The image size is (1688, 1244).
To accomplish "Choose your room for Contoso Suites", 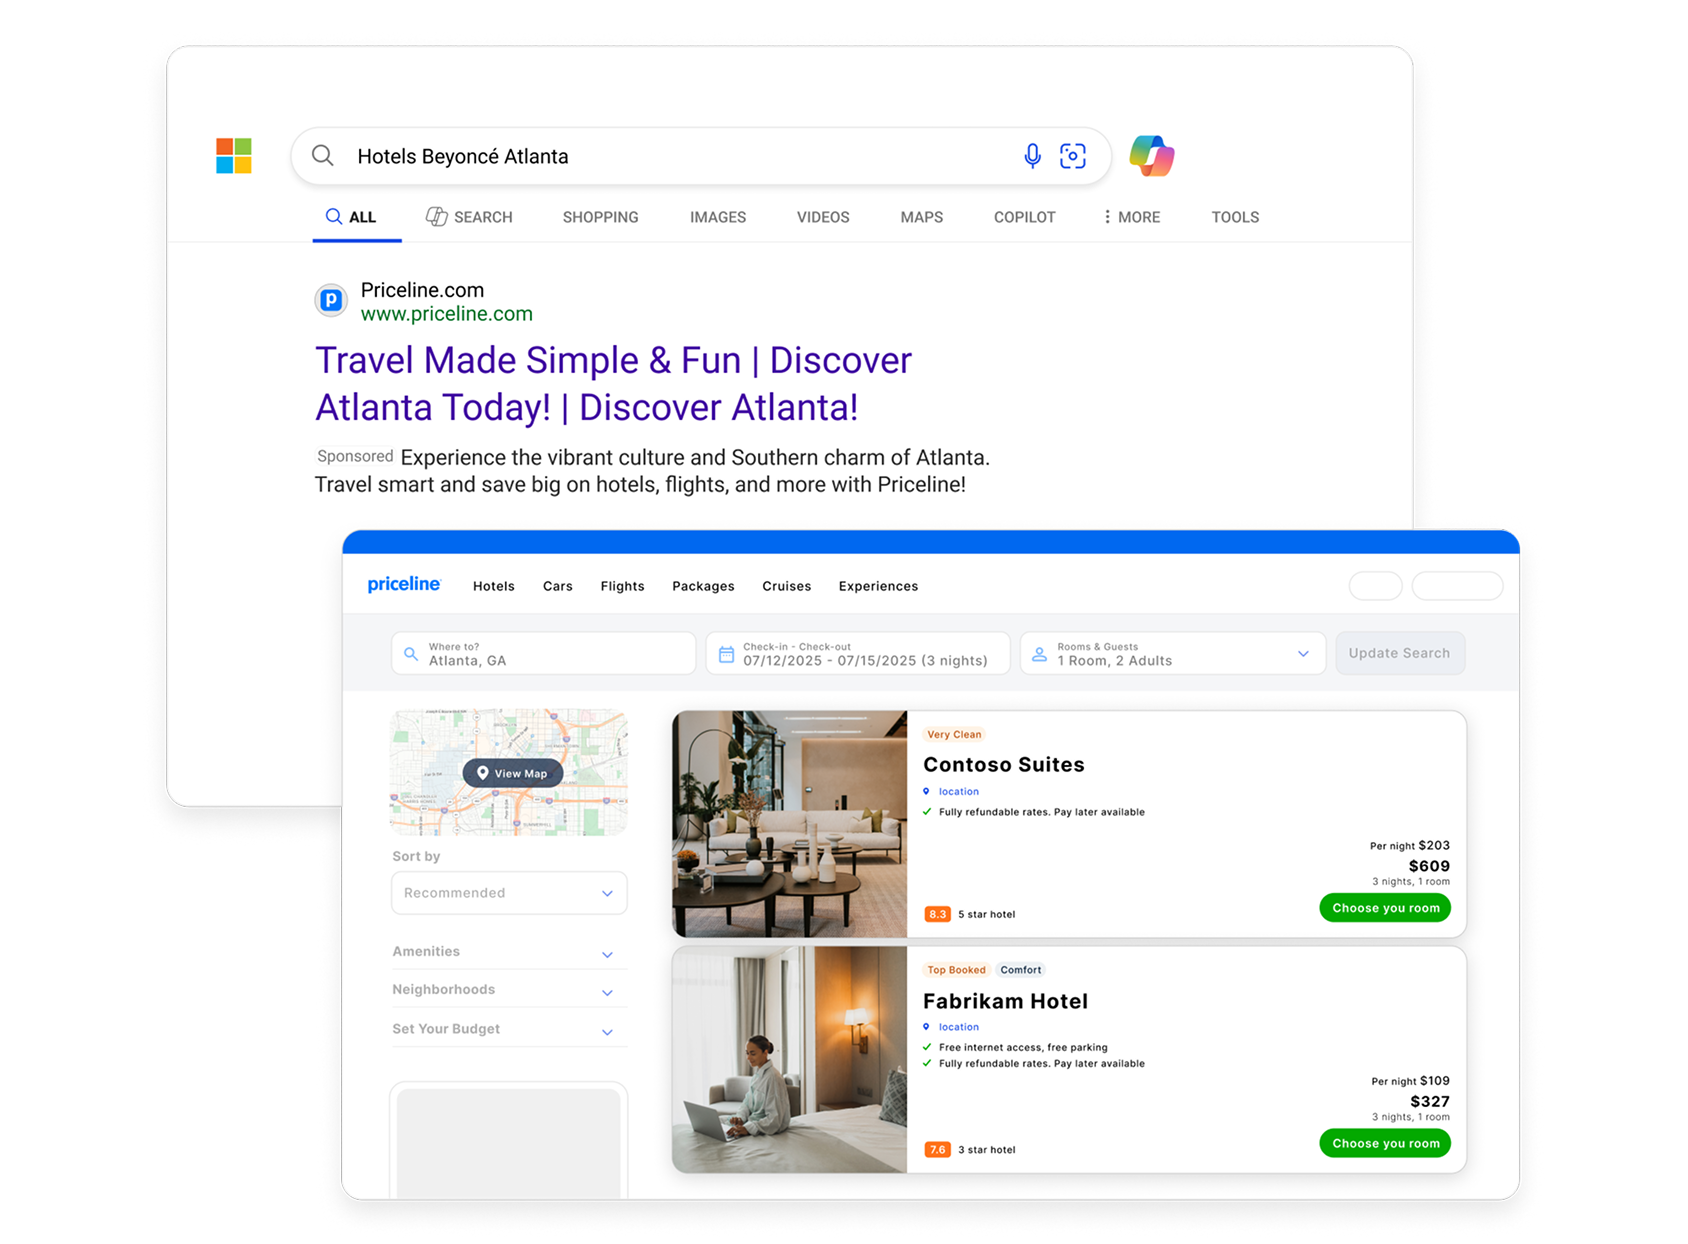I will 1385,908.
